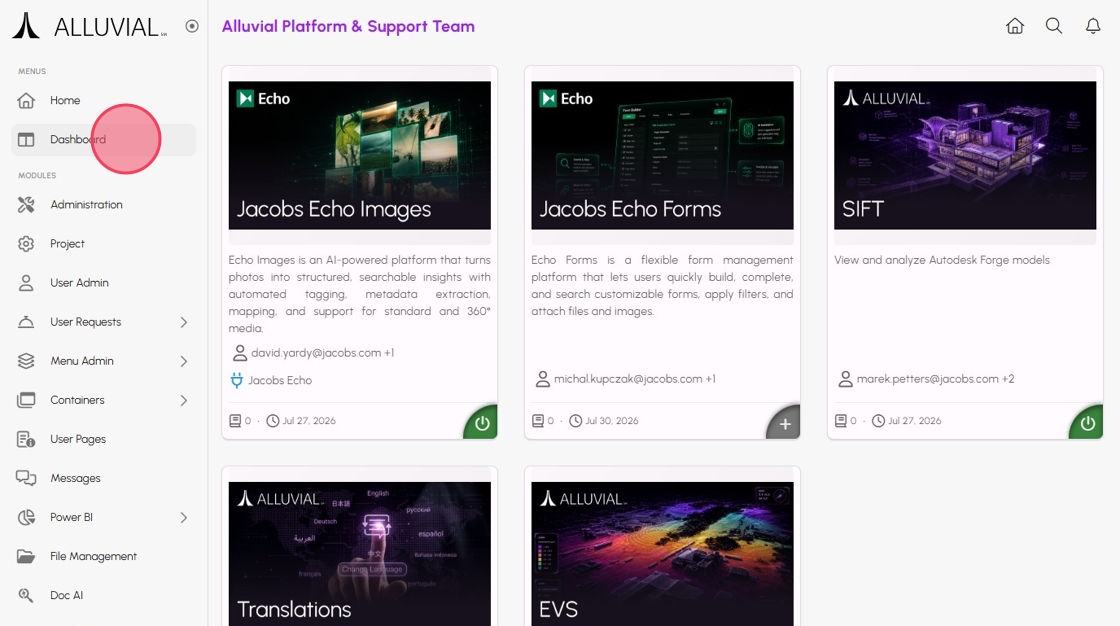Screen dimensions: 1120x626
Task: Open Doc AI in sidebar
Action: point(104,595)
